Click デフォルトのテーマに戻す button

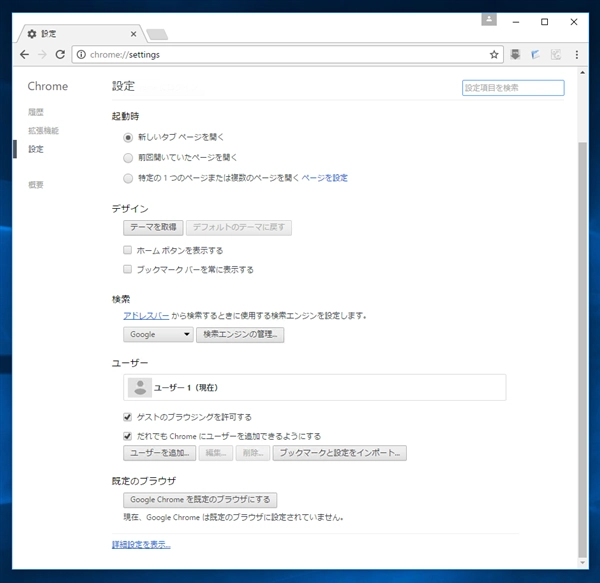(x=239, y=228)
